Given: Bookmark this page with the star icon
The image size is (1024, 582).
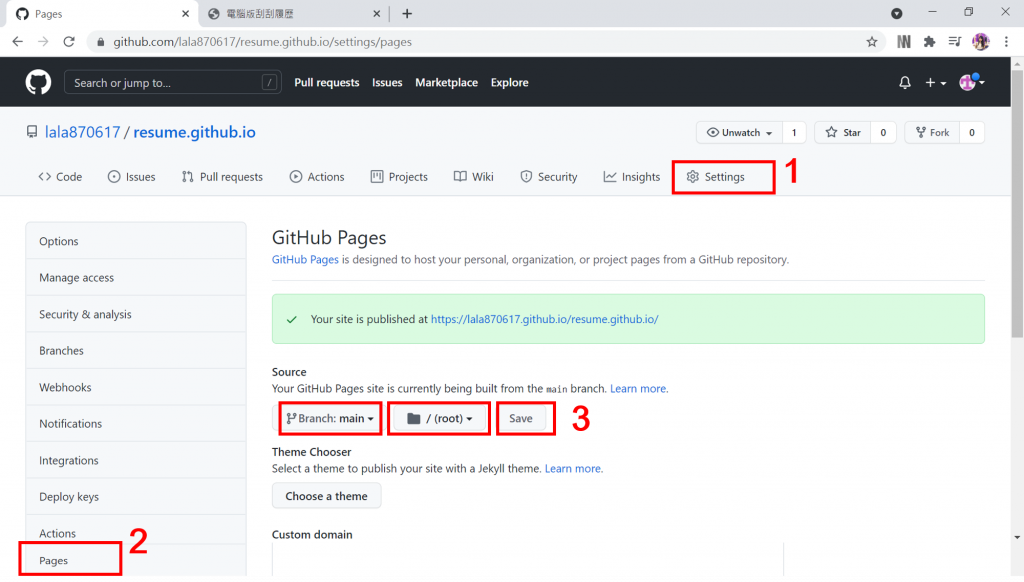Looking at the screenshot, I should pos(872,42).
